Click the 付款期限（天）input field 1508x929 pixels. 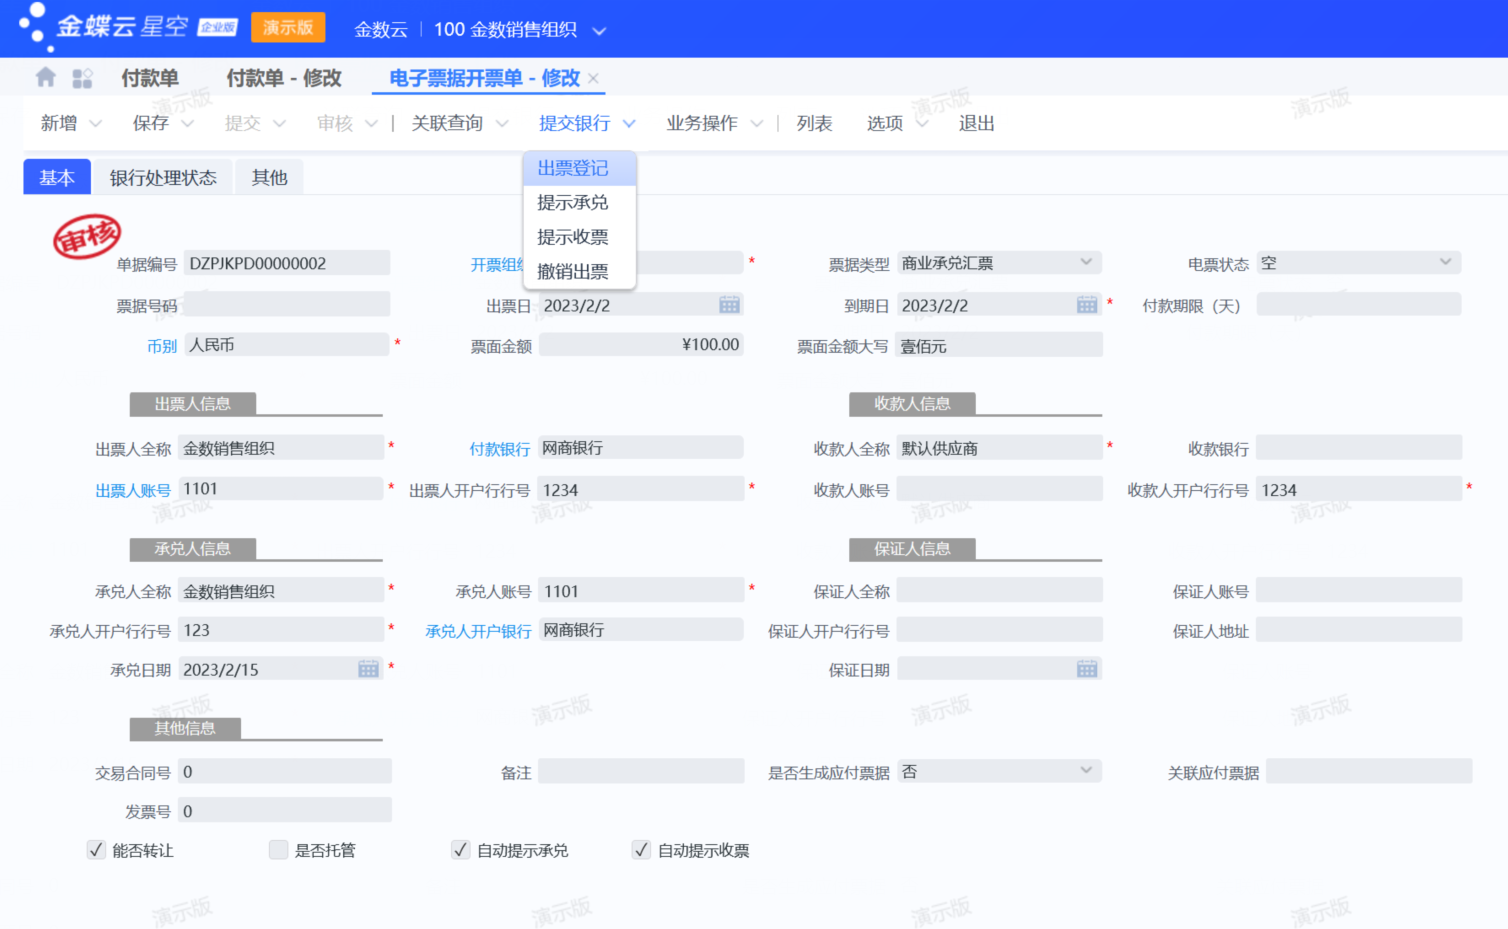(1359, 304)
